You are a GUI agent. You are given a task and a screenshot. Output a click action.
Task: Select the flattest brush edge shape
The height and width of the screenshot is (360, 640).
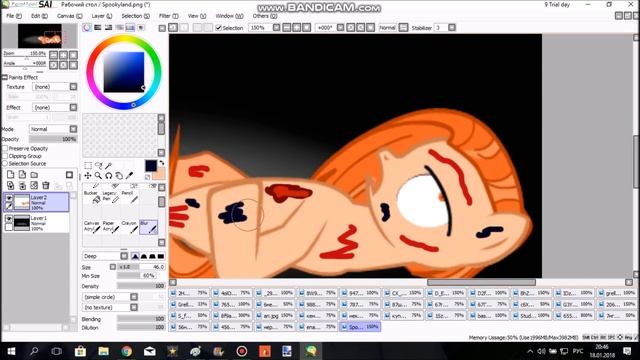tap(161, 256)
